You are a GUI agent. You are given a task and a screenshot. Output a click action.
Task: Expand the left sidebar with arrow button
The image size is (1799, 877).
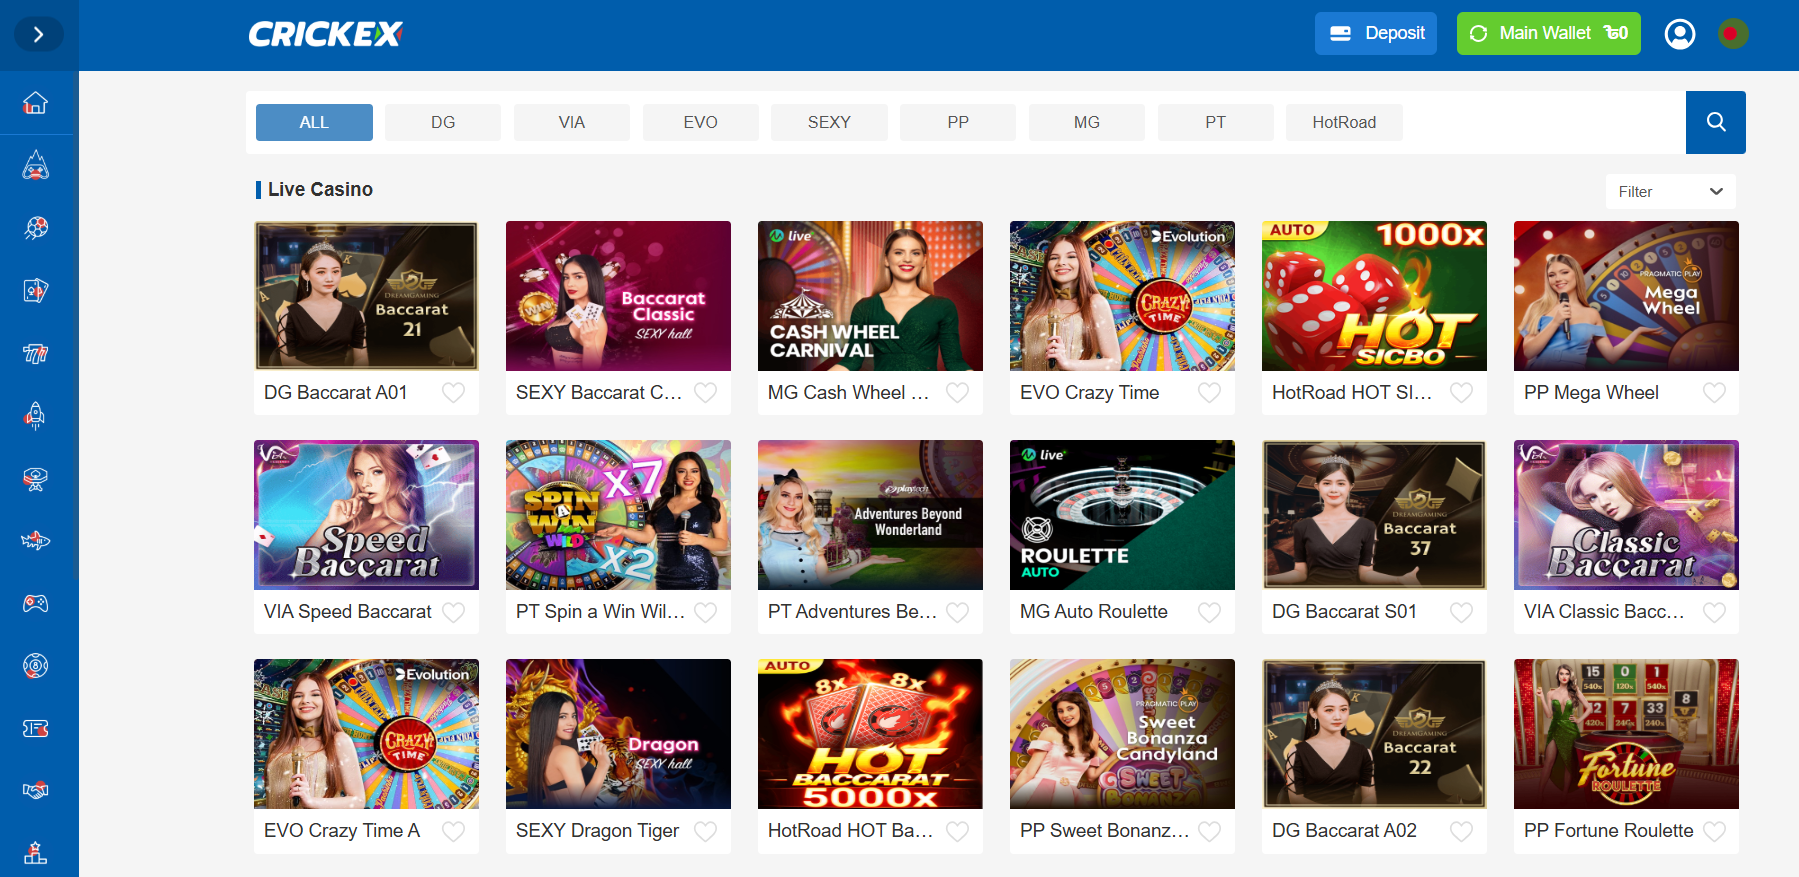(38, 35)
